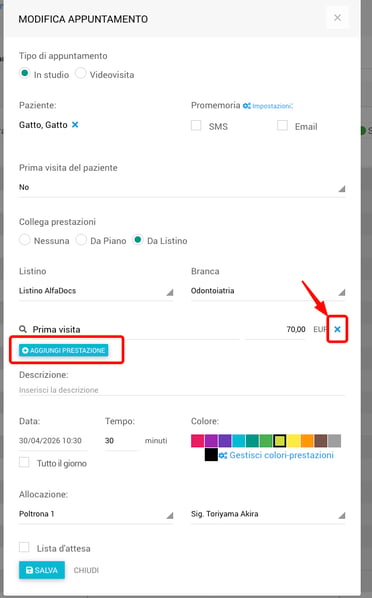Select the Da Piano option
372x598 pixels.
tap(81, 240)
